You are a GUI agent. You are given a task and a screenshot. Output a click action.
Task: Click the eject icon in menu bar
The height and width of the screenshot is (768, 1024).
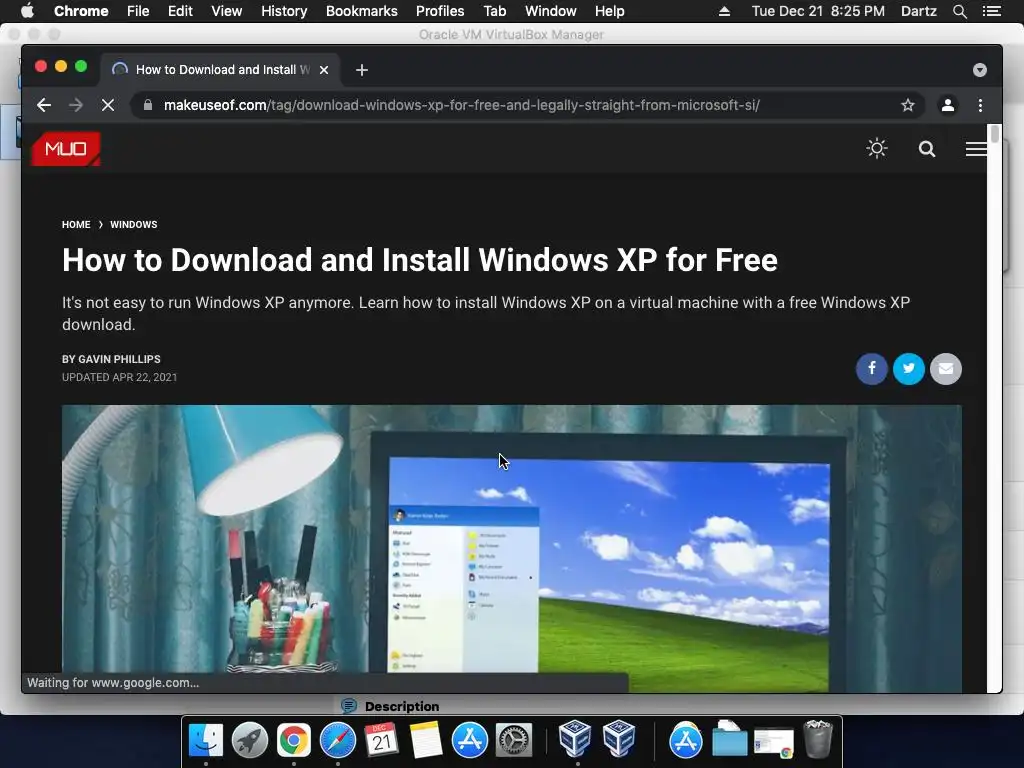coord(724,11)
